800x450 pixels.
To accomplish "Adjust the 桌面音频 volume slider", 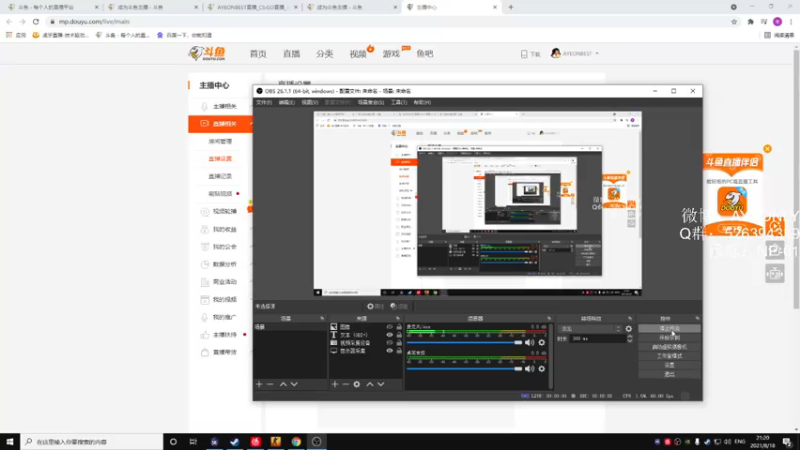I will tap(464, 368).
